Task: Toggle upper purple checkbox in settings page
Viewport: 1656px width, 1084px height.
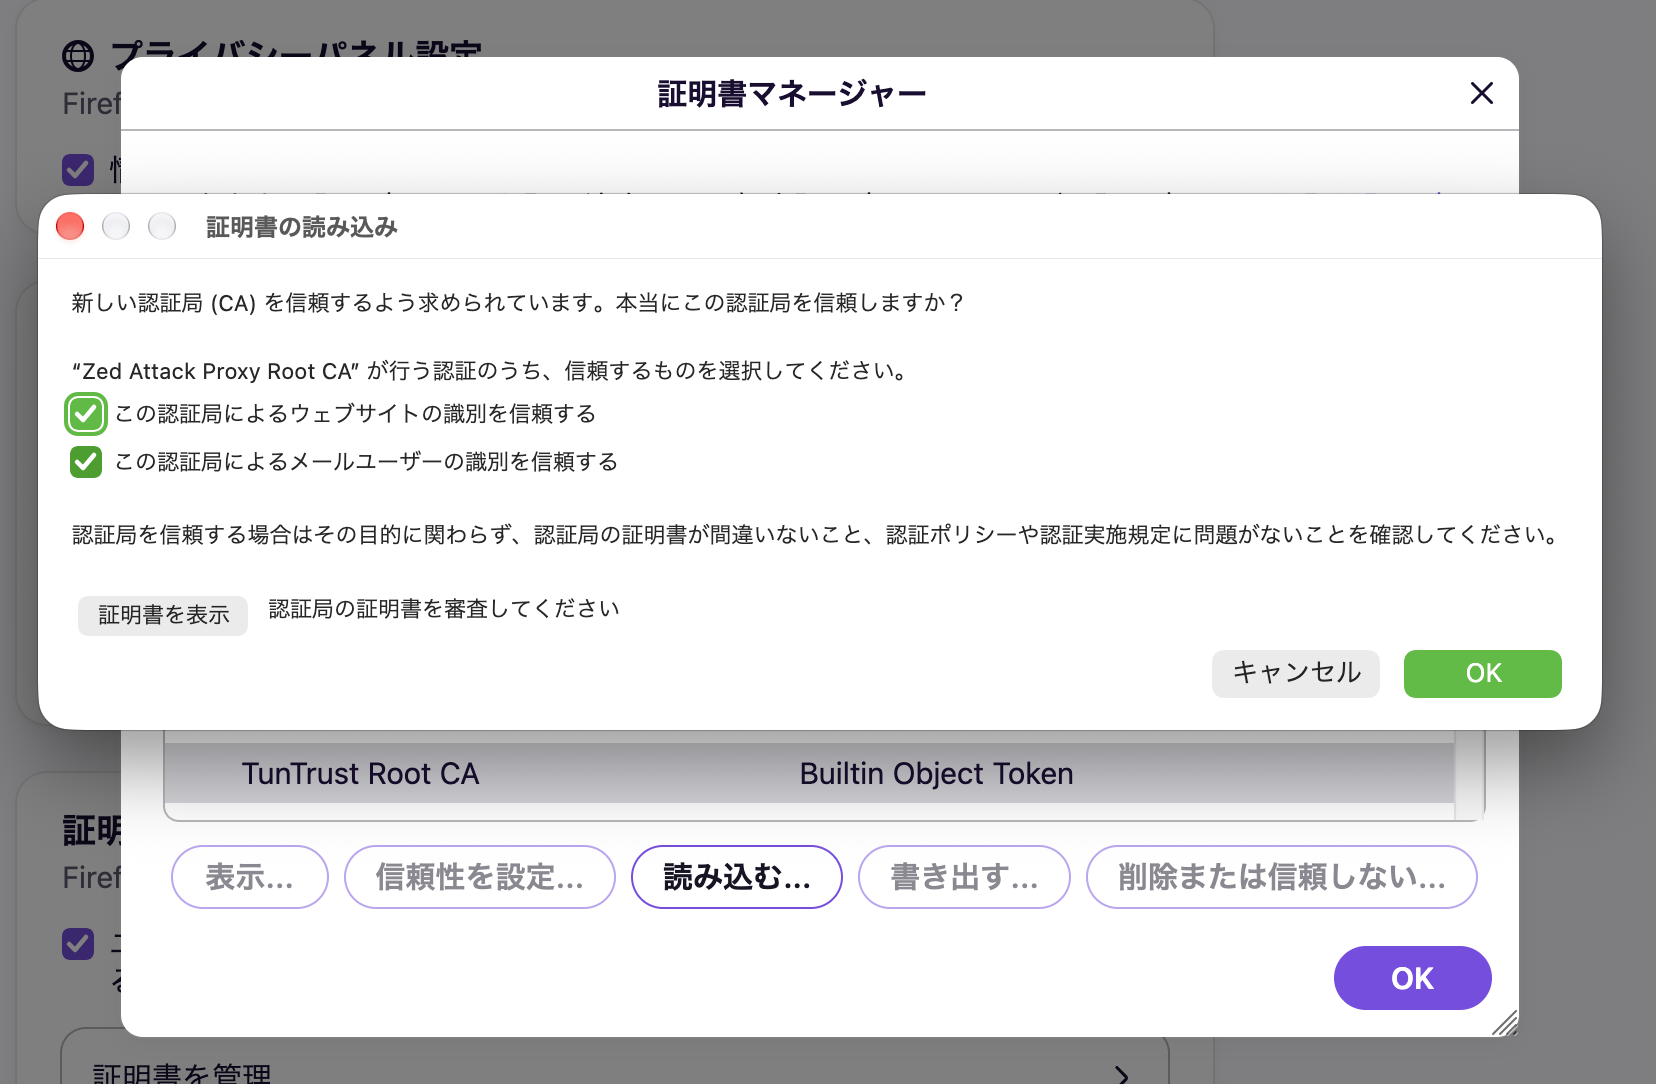Action: coord(78,169)
